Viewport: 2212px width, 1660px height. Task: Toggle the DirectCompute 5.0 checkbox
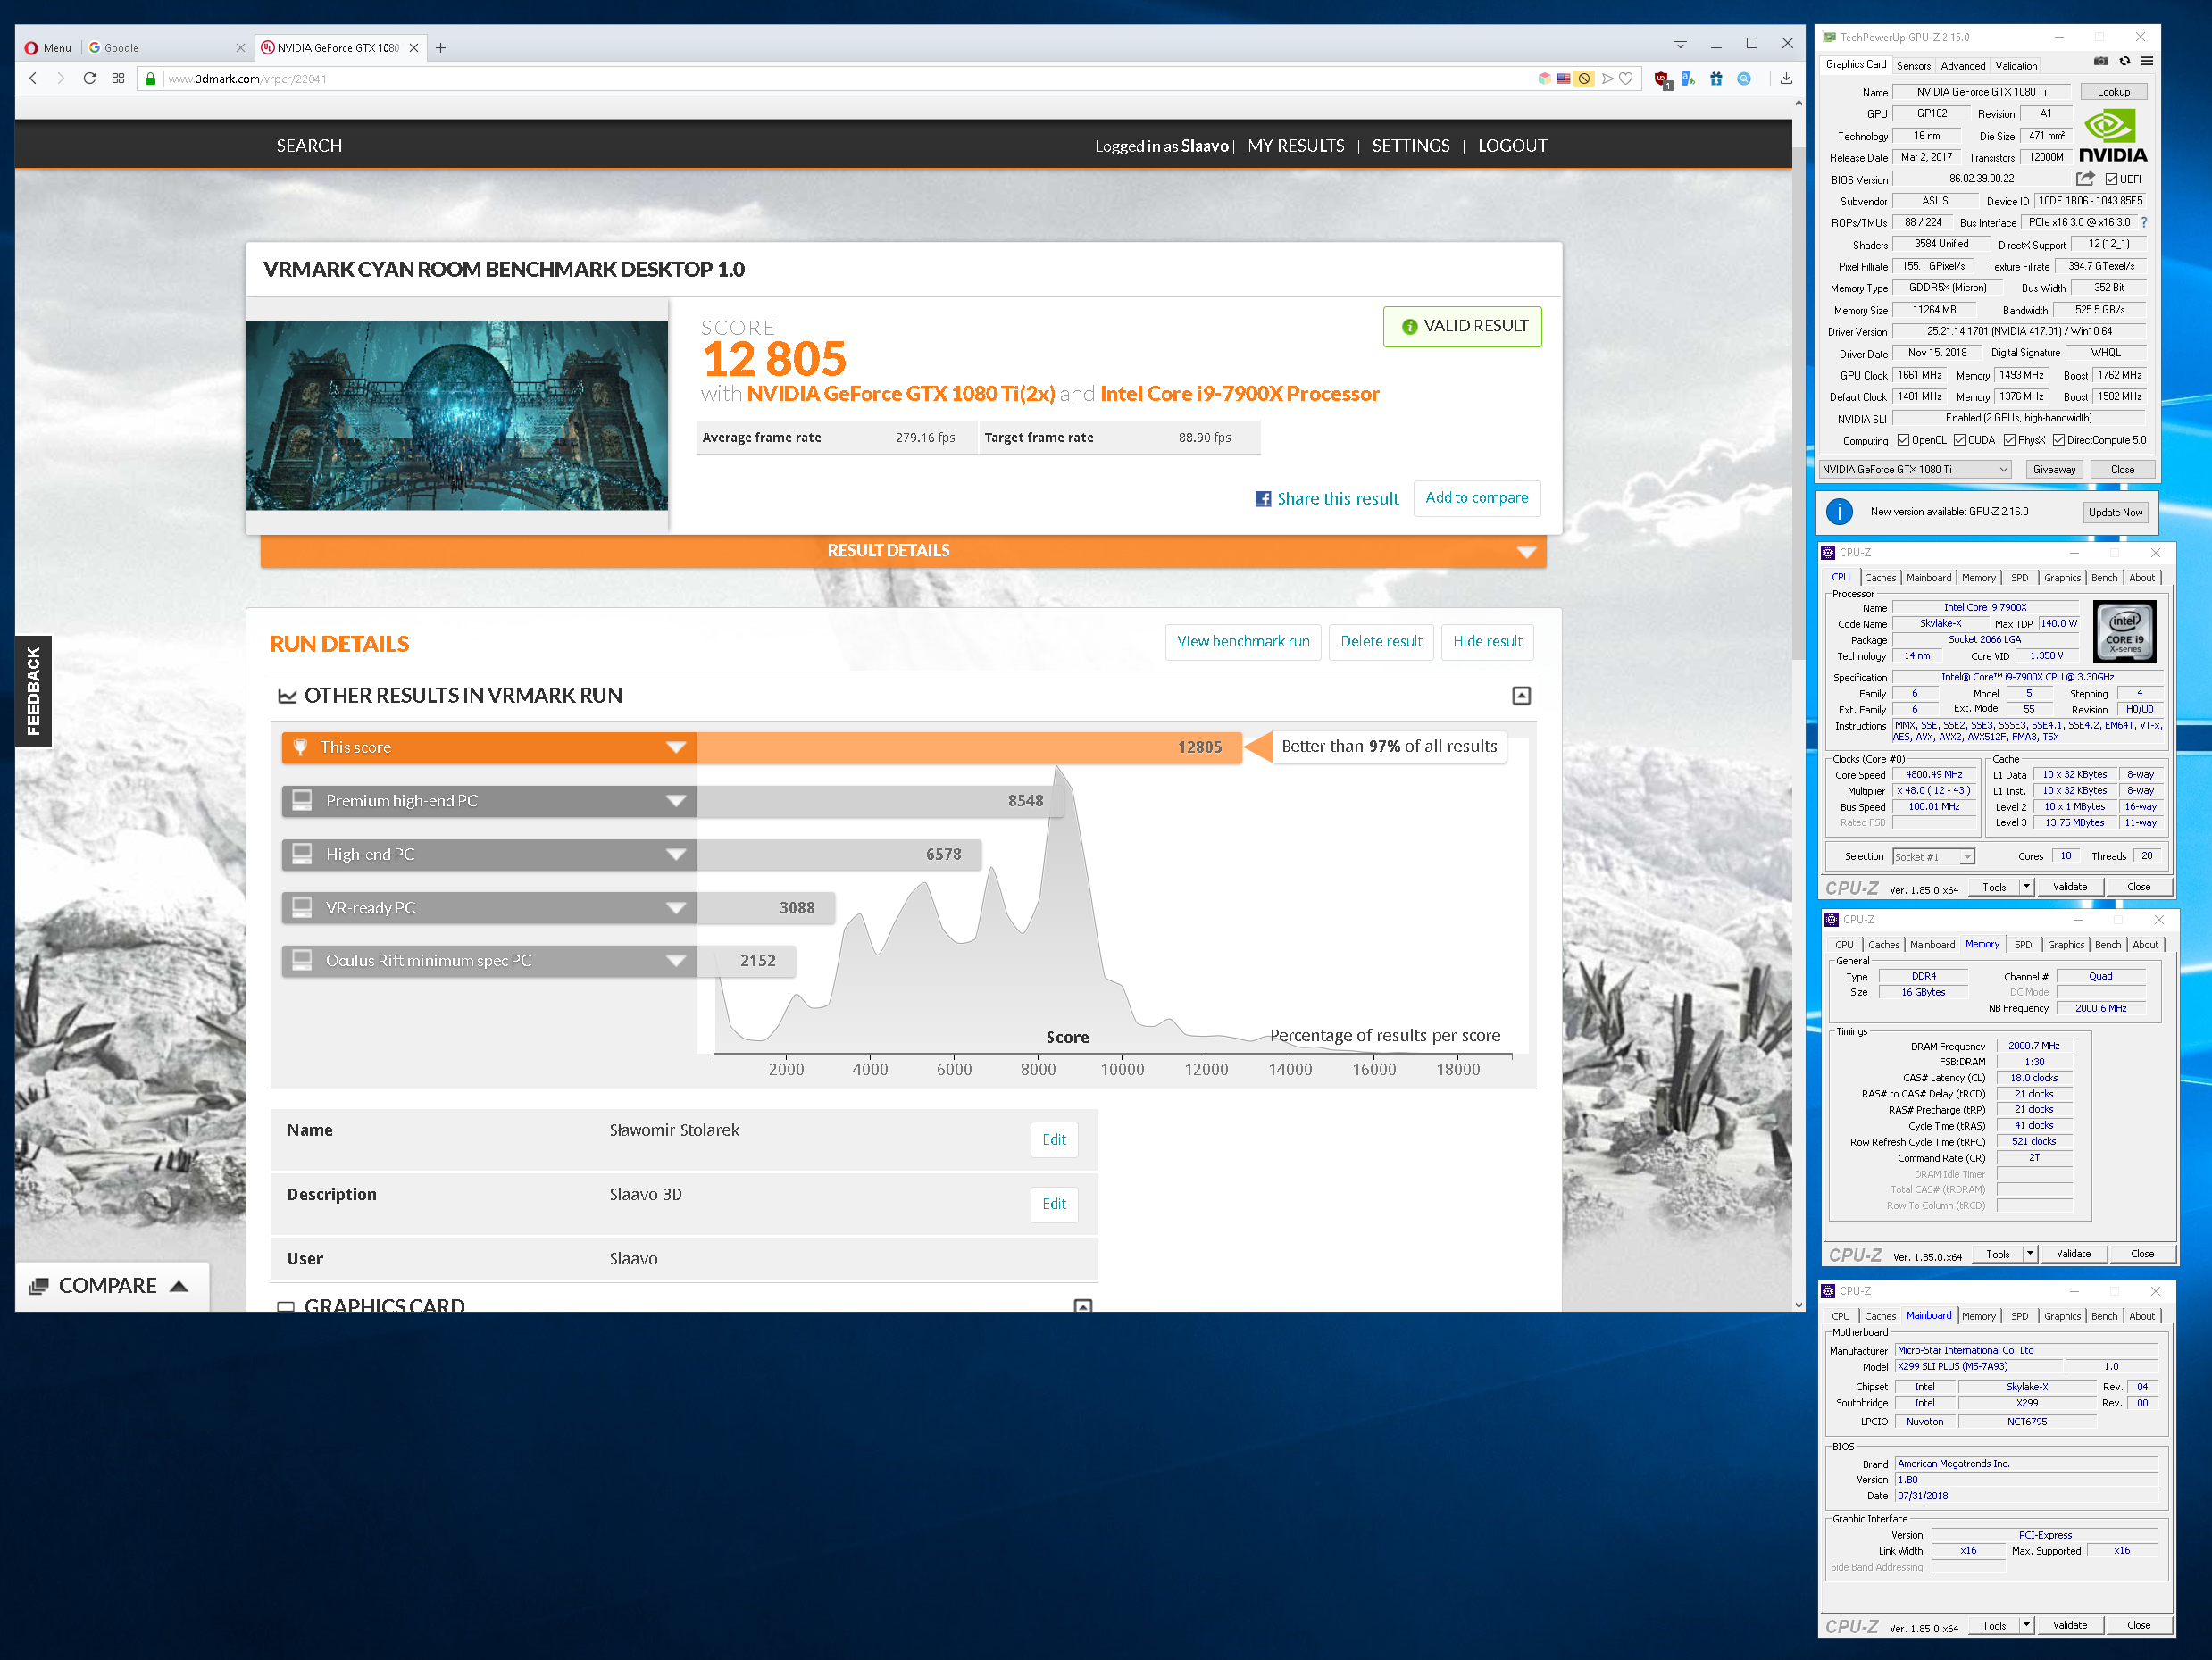(x=2058, y=440)
